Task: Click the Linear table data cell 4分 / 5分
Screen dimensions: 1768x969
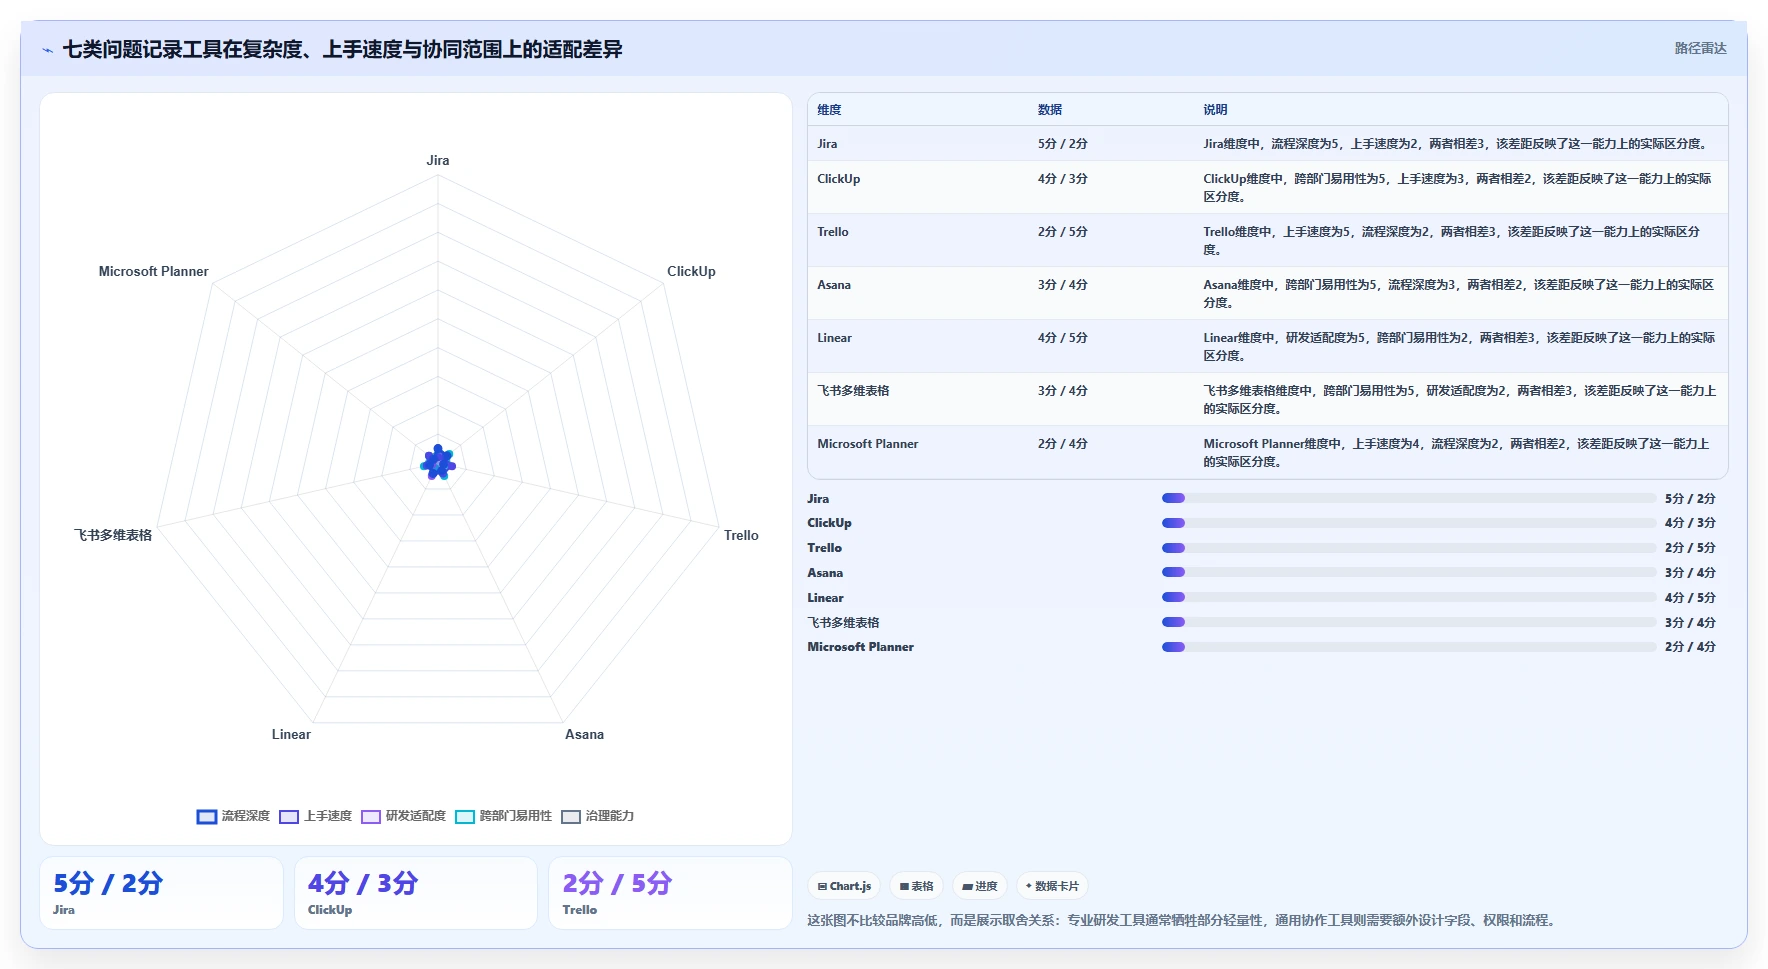Action: (1062, 338)
